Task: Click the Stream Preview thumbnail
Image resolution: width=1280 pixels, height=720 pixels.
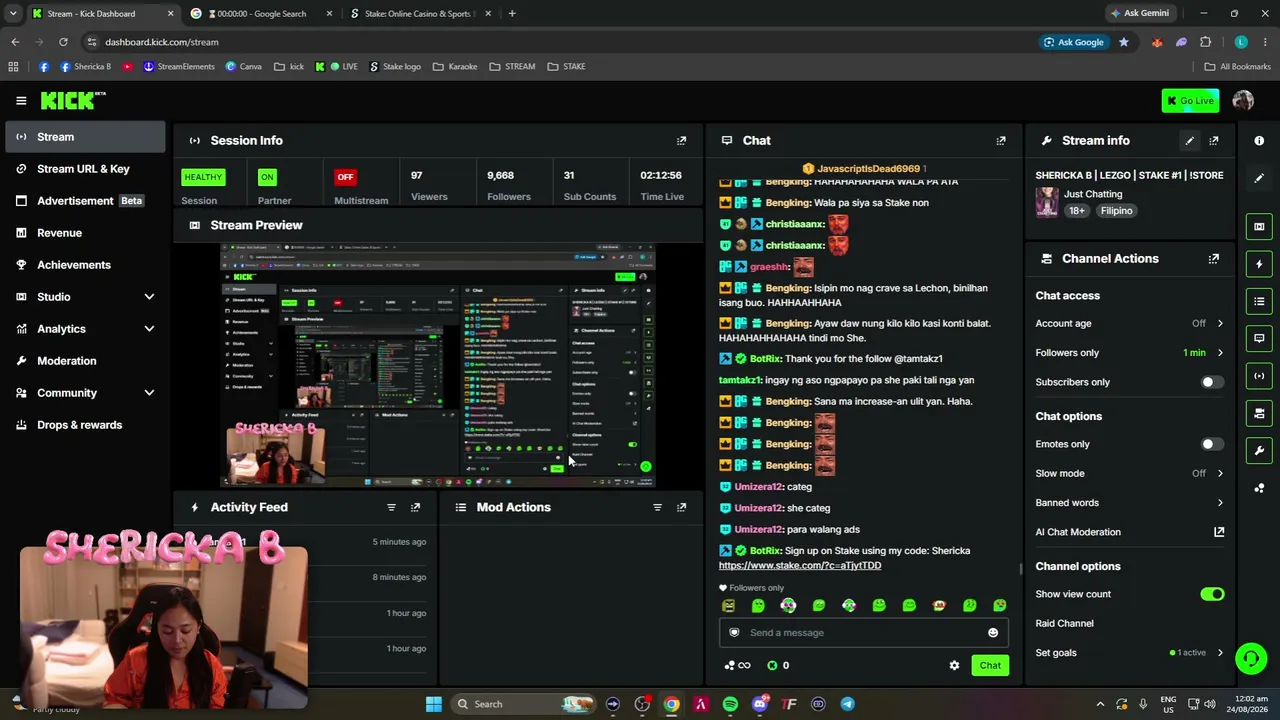Action: [x=438, y=365]
